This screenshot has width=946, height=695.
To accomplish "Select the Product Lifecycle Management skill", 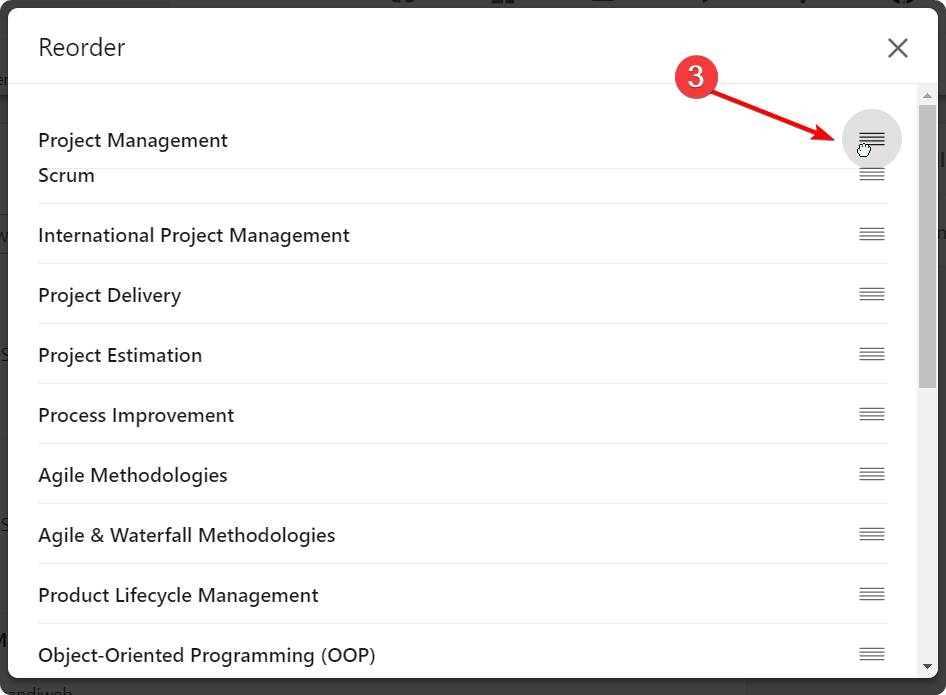I will [x=178, y=596].
